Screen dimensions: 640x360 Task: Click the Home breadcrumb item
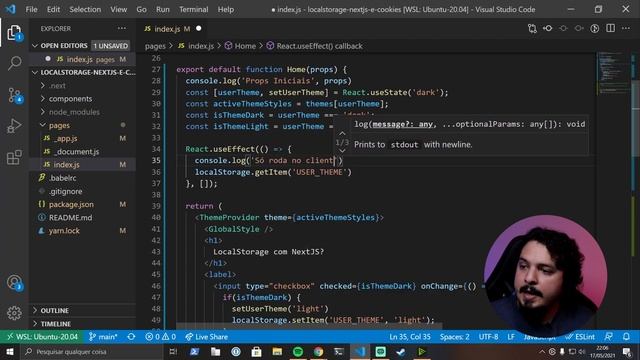[x=245, y=46]
